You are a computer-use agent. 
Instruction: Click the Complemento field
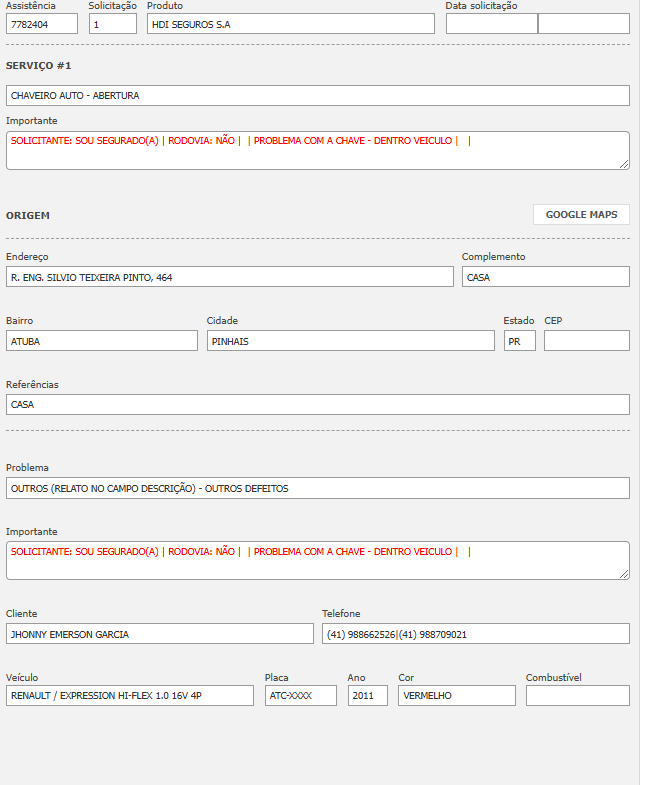(545, 277)
